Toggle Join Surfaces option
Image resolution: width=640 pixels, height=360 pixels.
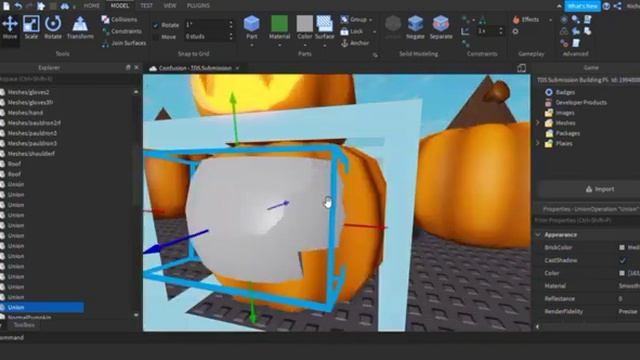tap(124, 43)
